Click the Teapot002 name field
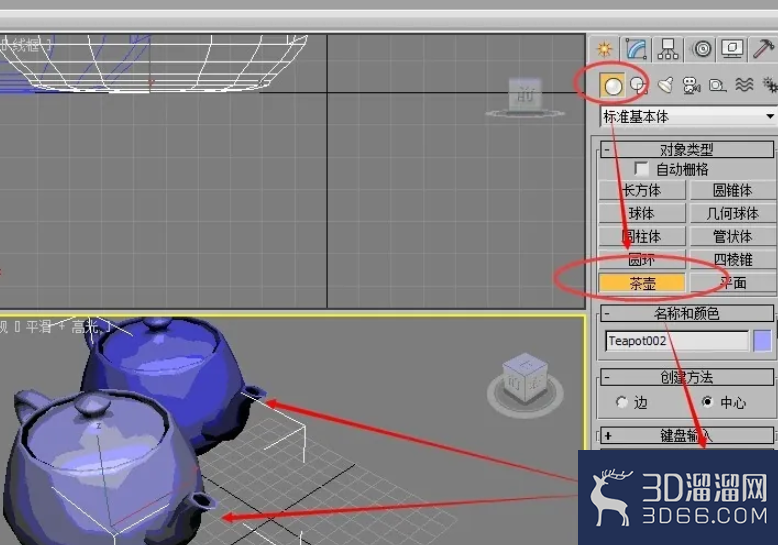Screen dimensions: 778x545 pyautogui.click(x=677, y=341)
